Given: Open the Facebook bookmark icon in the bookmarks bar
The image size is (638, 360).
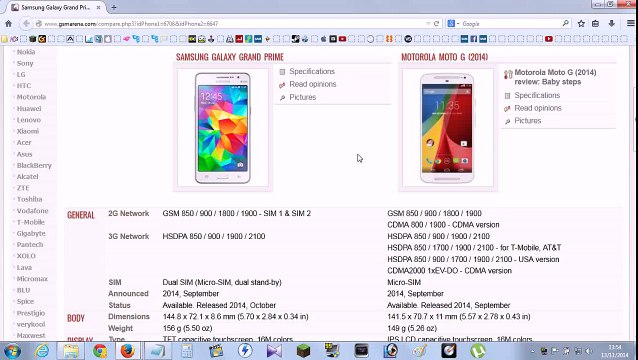Looking at the screenshot, I should (x=474, y=39).
